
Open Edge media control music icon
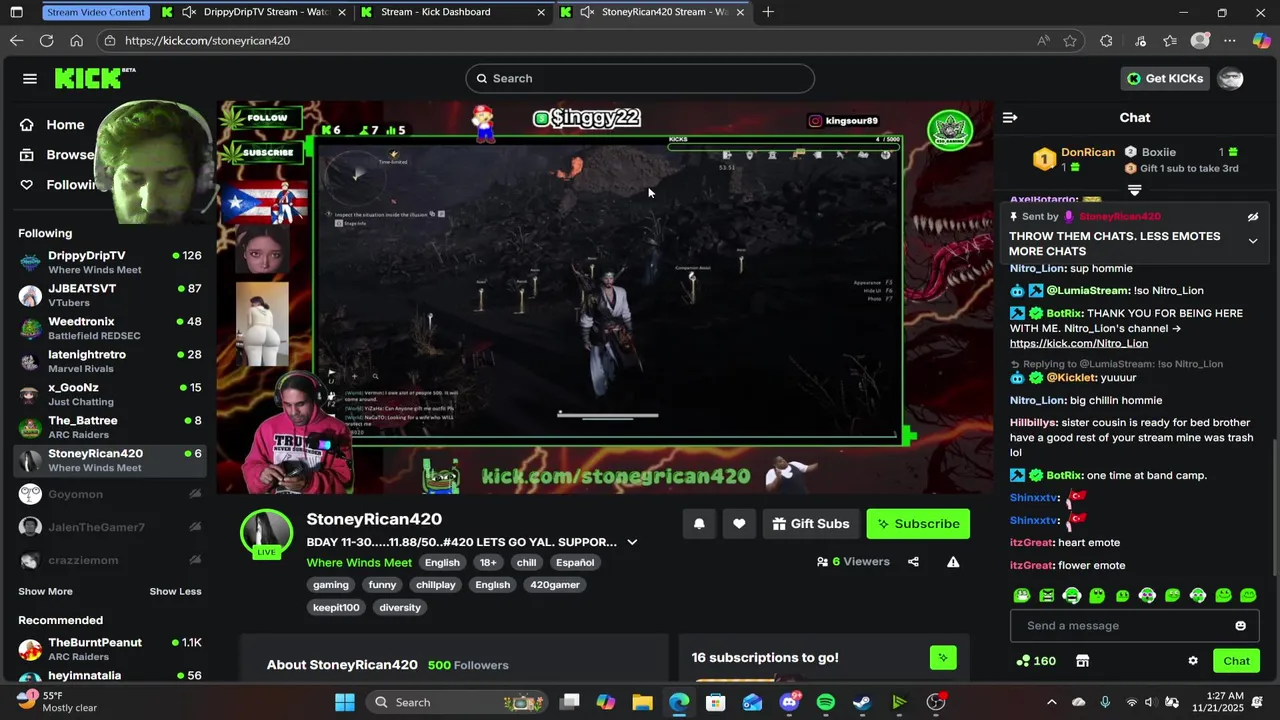(x=1140, y=41)
